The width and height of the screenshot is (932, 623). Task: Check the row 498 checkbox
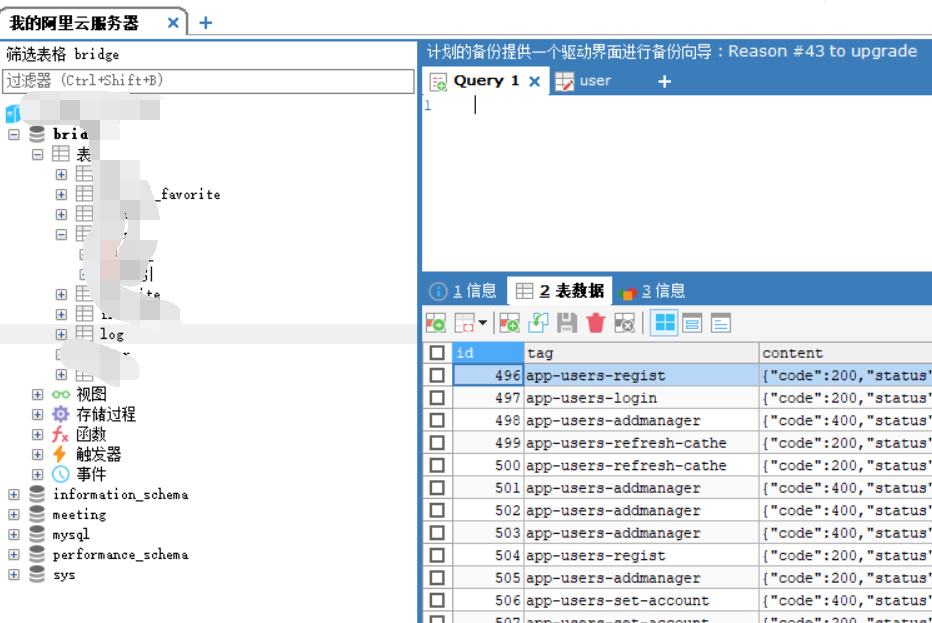pyautogui.click(x=437, y=420)
